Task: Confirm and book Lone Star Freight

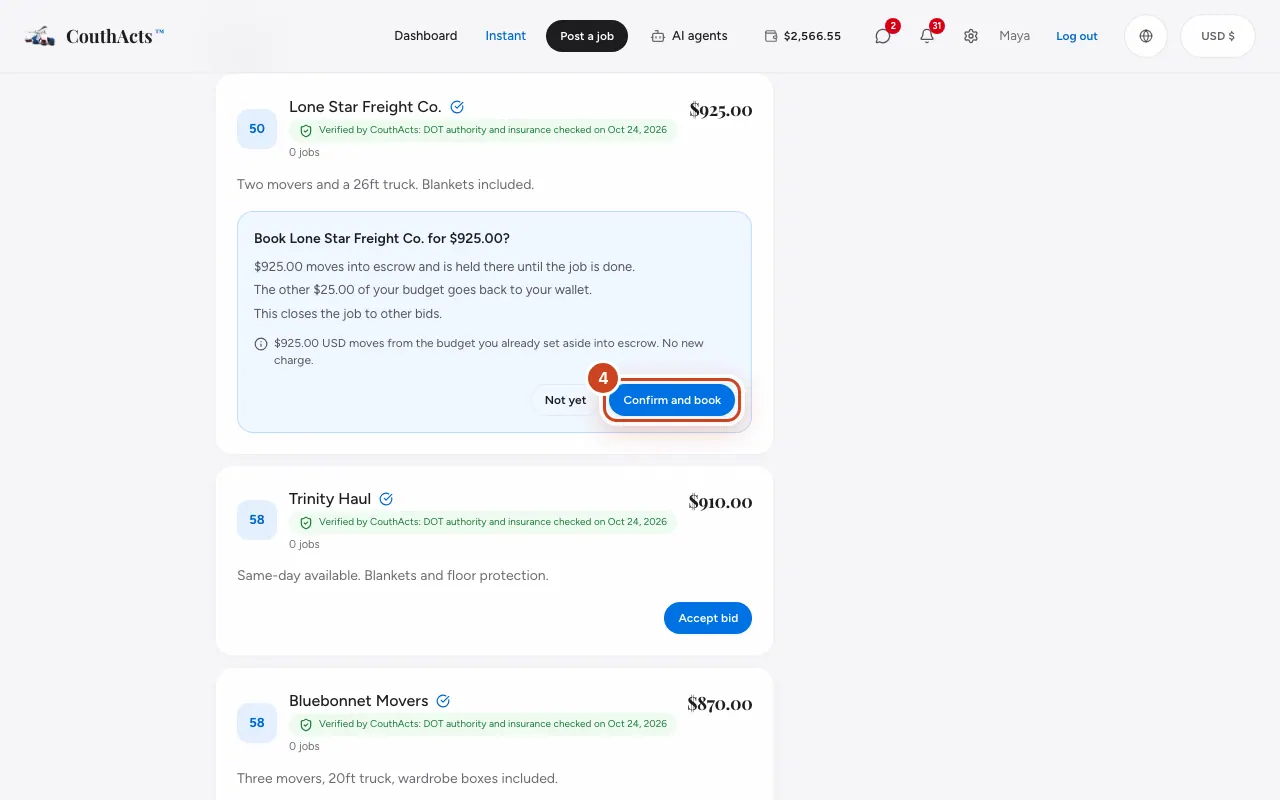Action: (672, 400)
